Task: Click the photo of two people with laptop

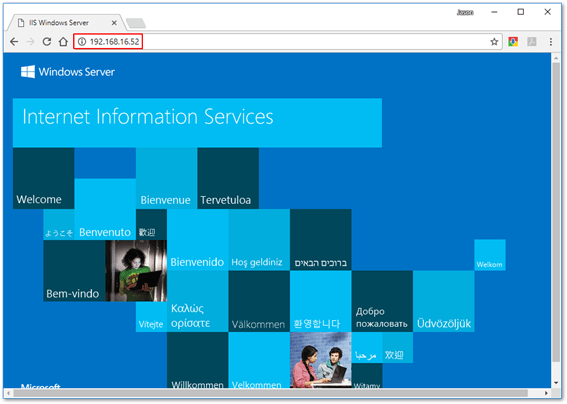Action: [x=320, y=360]
